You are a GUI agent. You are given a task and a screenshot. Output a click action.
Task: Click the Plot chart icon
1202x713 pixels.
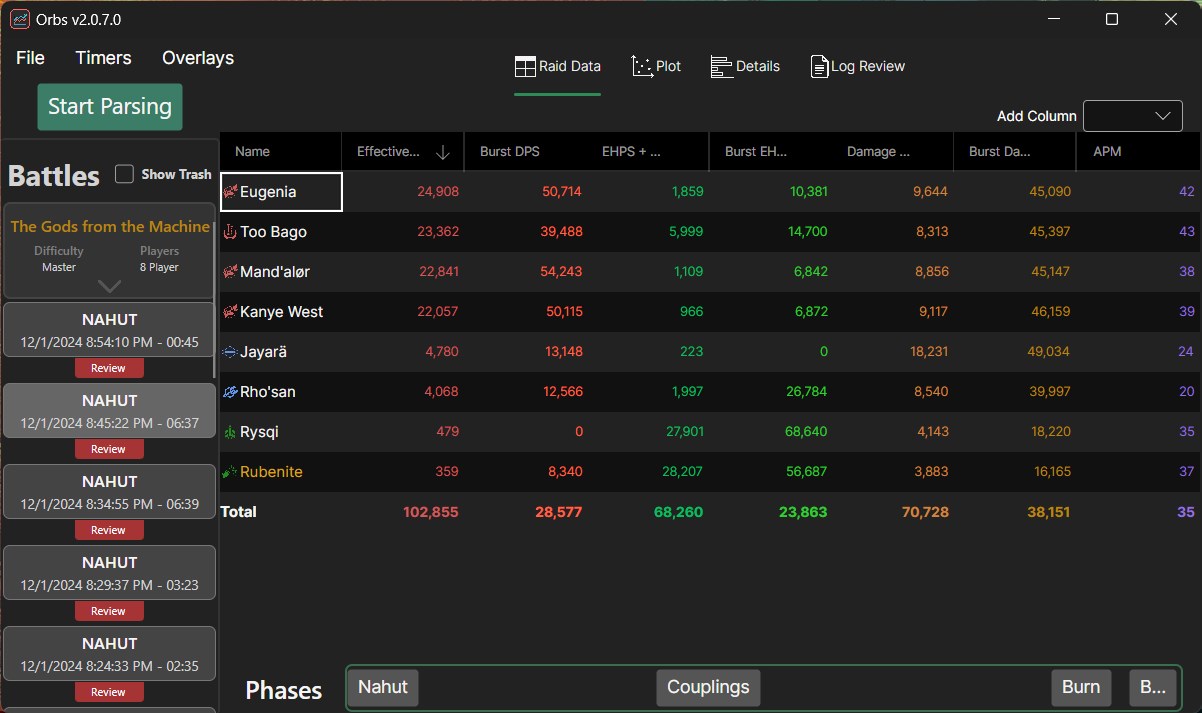coord(642,67)
